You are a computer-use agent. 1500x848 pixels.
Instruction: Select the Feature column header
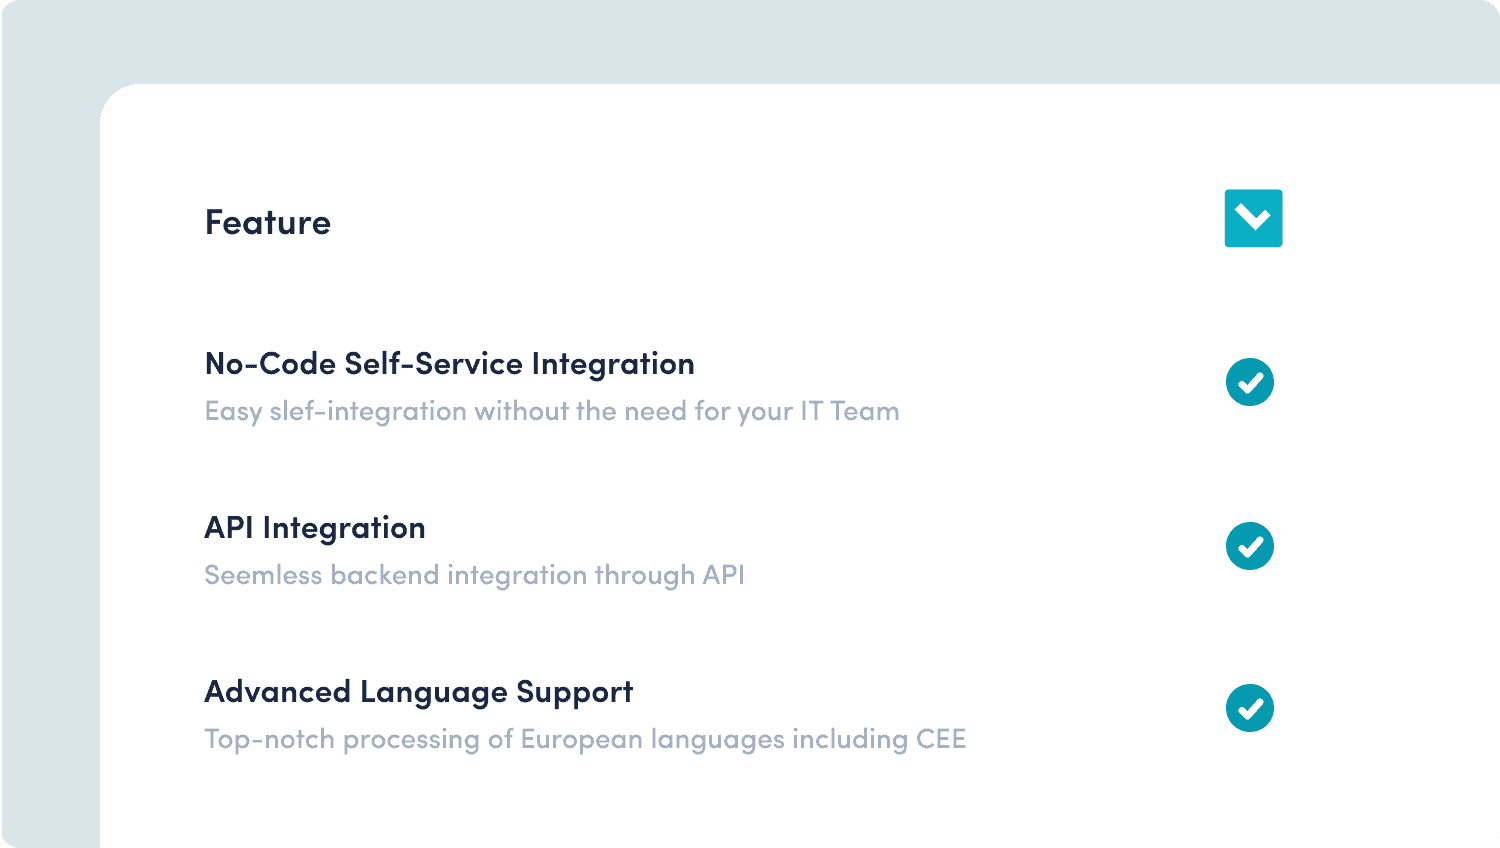click(x=267, y=222)
